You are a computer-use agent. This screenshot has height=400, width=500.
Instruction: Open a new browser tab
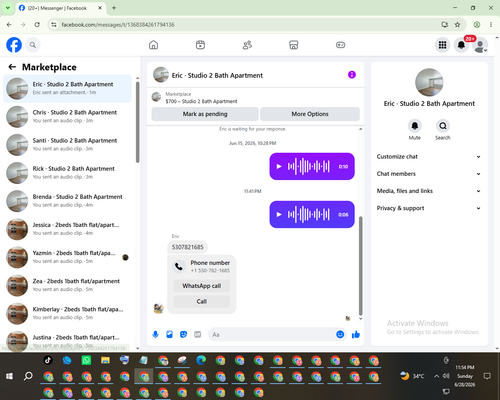click(x=114, y=8)
